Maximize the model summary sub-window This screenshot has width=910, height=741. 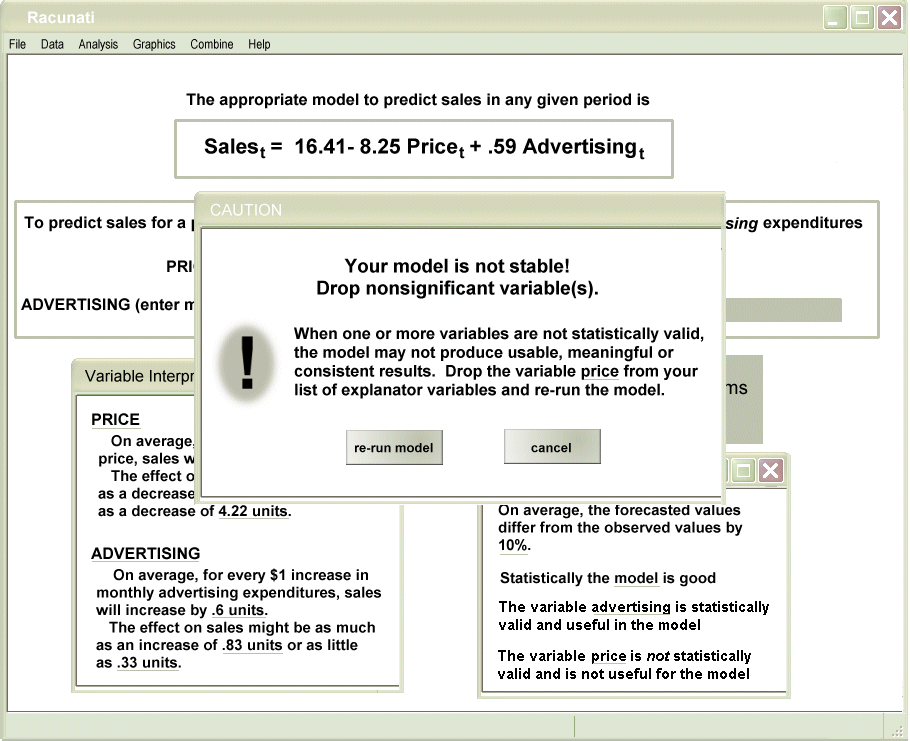[x=744, y=471]
